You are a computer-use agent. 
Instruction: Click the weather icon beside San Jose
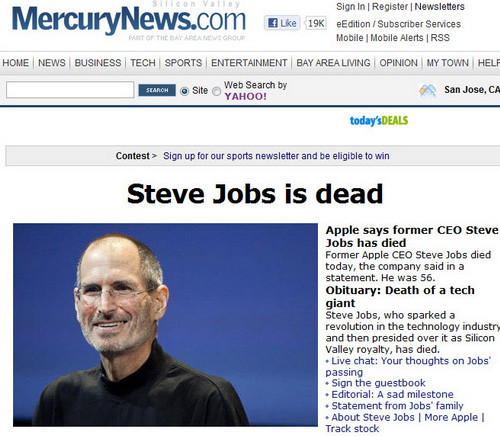click(428, 90)
